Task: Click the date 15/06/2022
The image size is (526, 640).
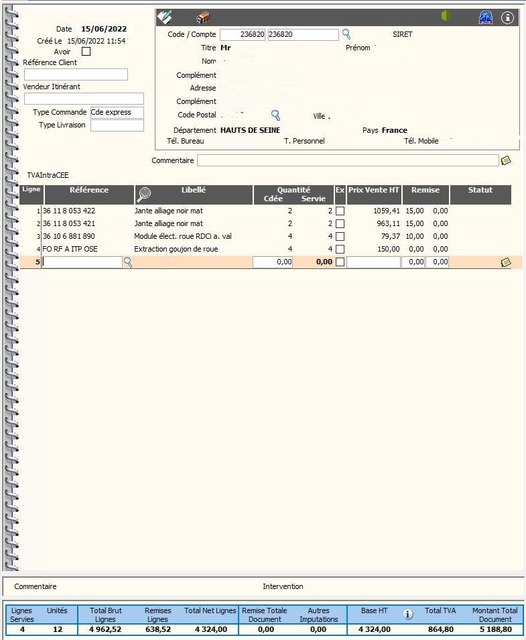Action: click(x=104, y=29)
